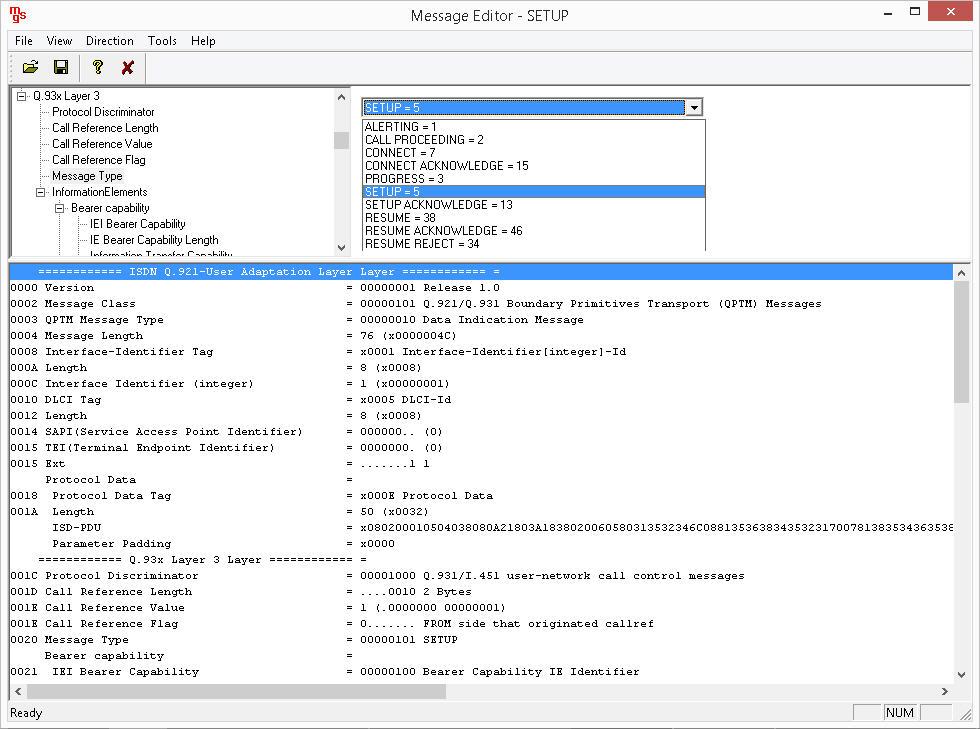Choose CALL PROCEEDING = 2 from the list

[534, 140]
